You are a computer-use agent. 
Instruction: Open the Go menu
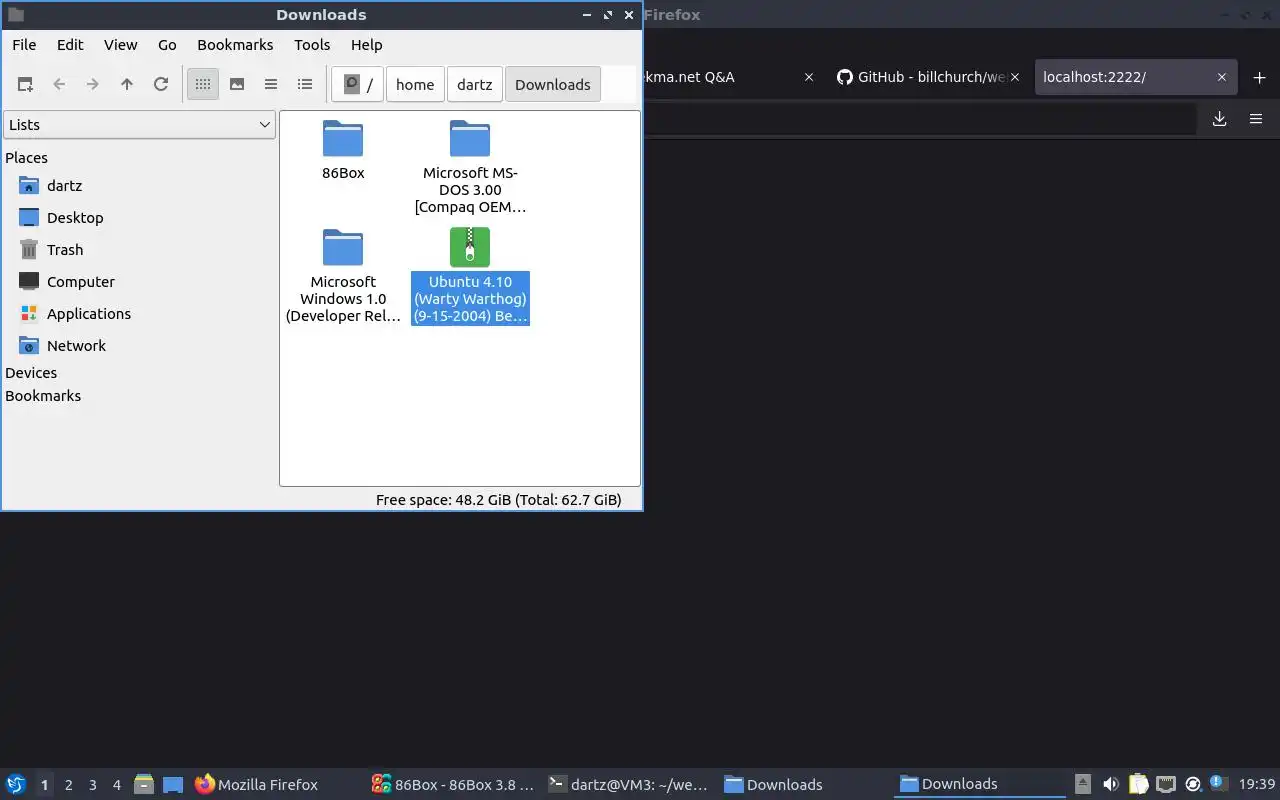pyautogui.click(x=167, y=45)
